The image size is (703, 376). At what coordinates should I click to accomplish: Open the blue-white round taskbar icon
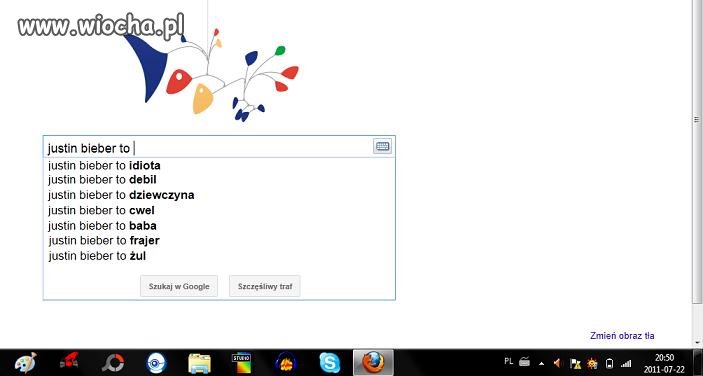pos(156,363)
